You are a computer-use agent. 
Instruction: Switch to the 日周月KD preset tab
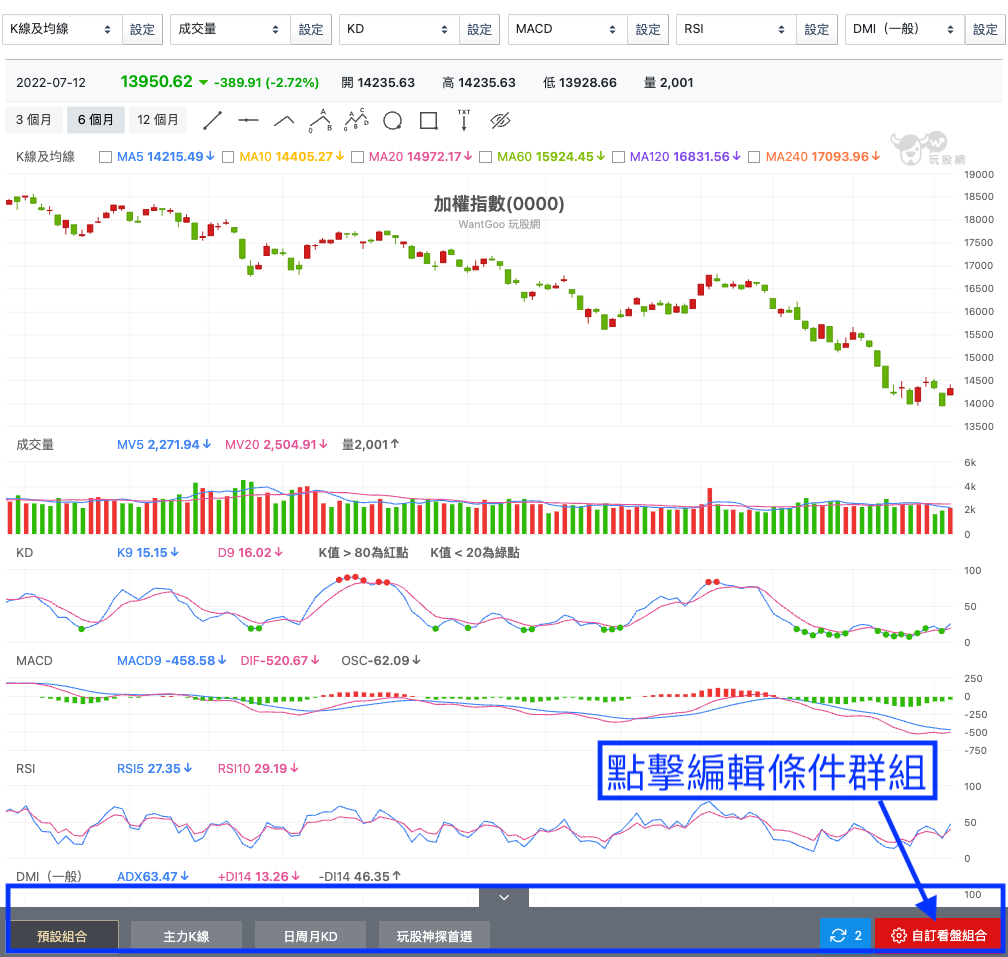(x=310, y=936)
